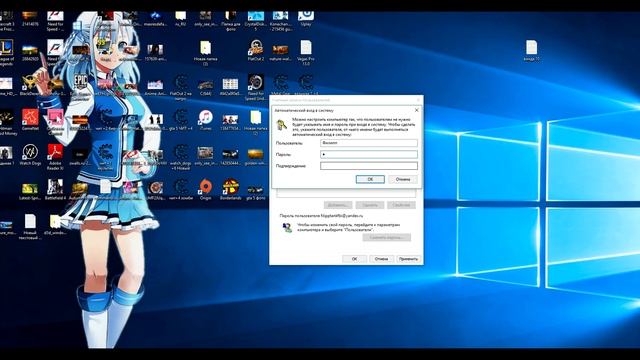
Task: Open the Epic Games Launcher desktop icon
Action: click(x=80, y=83)
